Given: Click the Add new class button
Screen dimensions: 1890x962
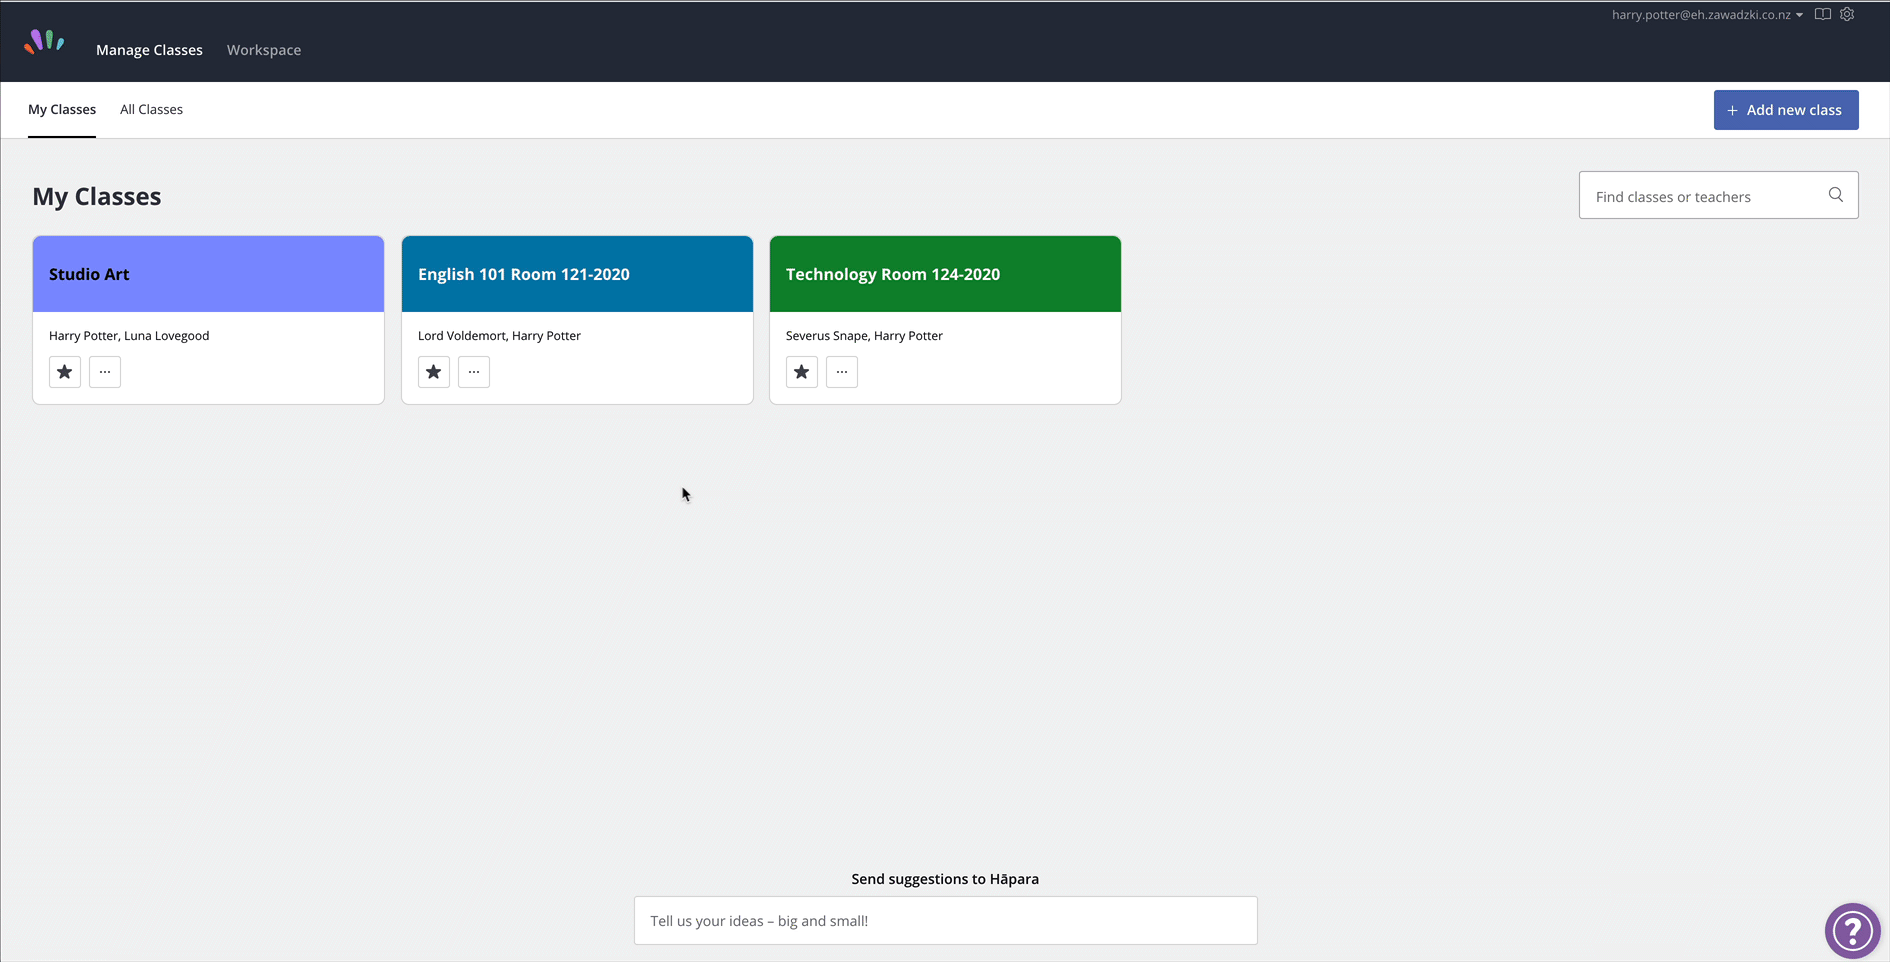Looking at the screenshot, I should point(1786,110).
